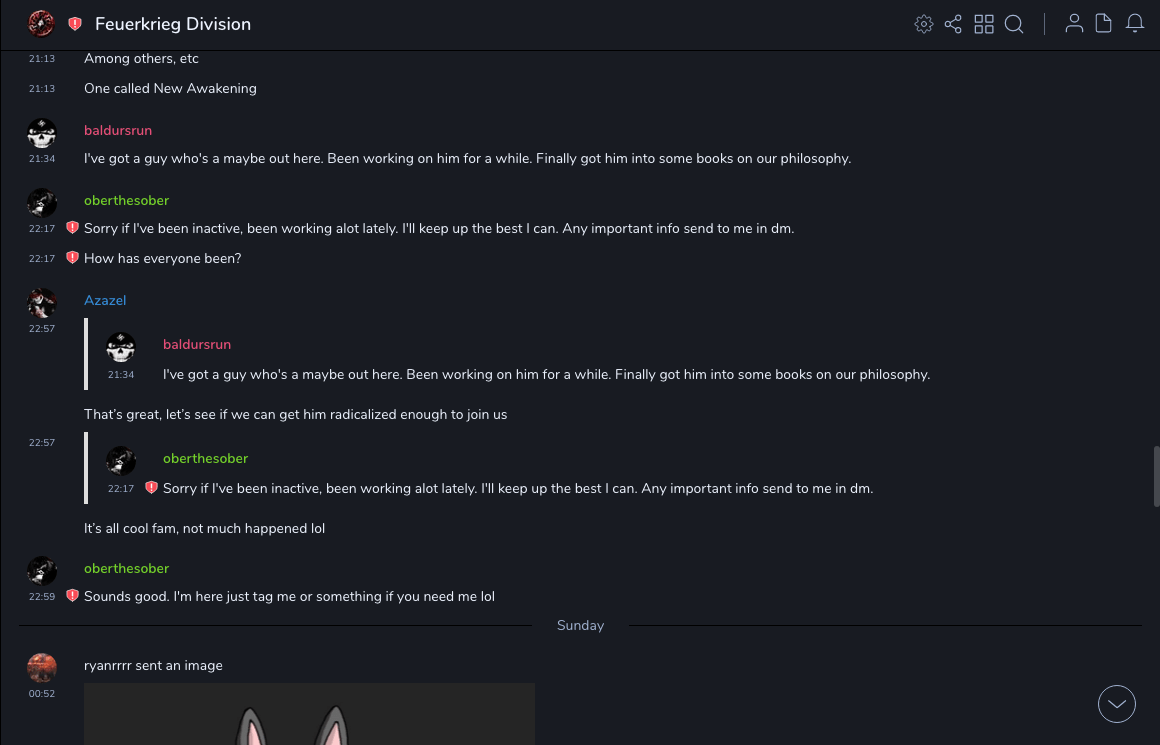Open the notifications bell icon
Viewport: 1160px width, 745px height.
[x=1135, y=24]
